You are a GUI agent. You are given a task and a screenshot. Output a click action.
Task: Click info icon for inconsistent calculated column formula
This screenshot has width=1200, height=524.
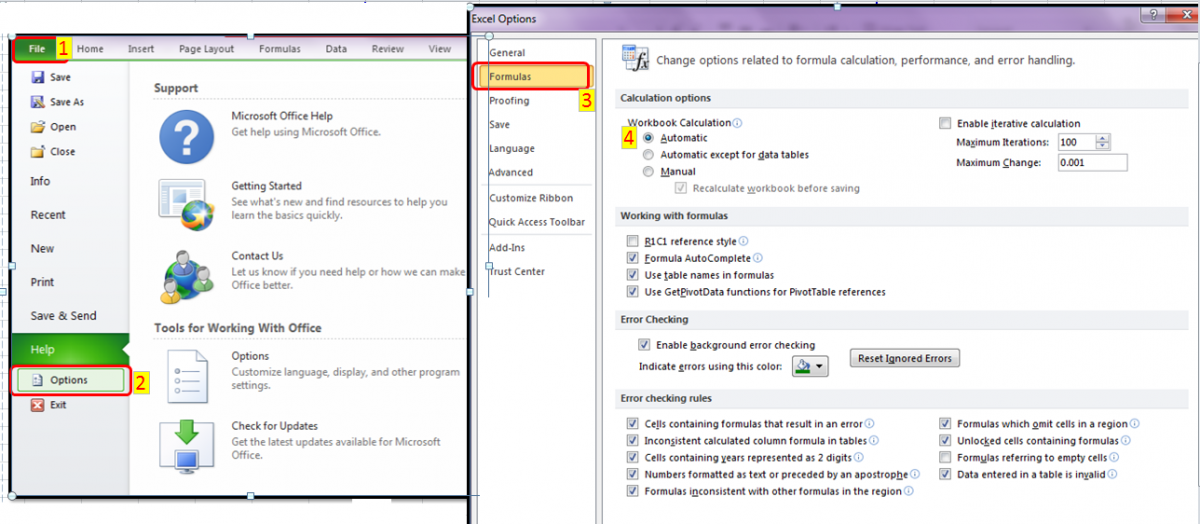coord(874,440)
